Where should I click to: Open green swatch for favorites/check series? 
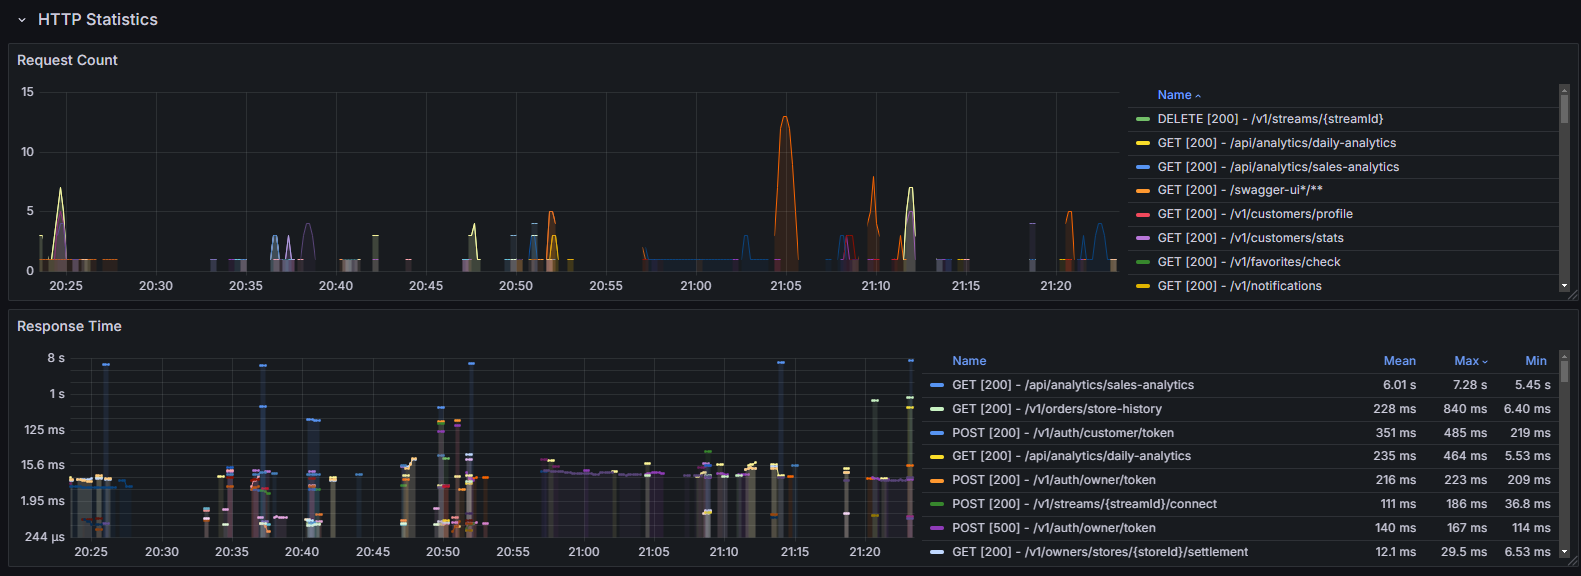(1143, 262)
